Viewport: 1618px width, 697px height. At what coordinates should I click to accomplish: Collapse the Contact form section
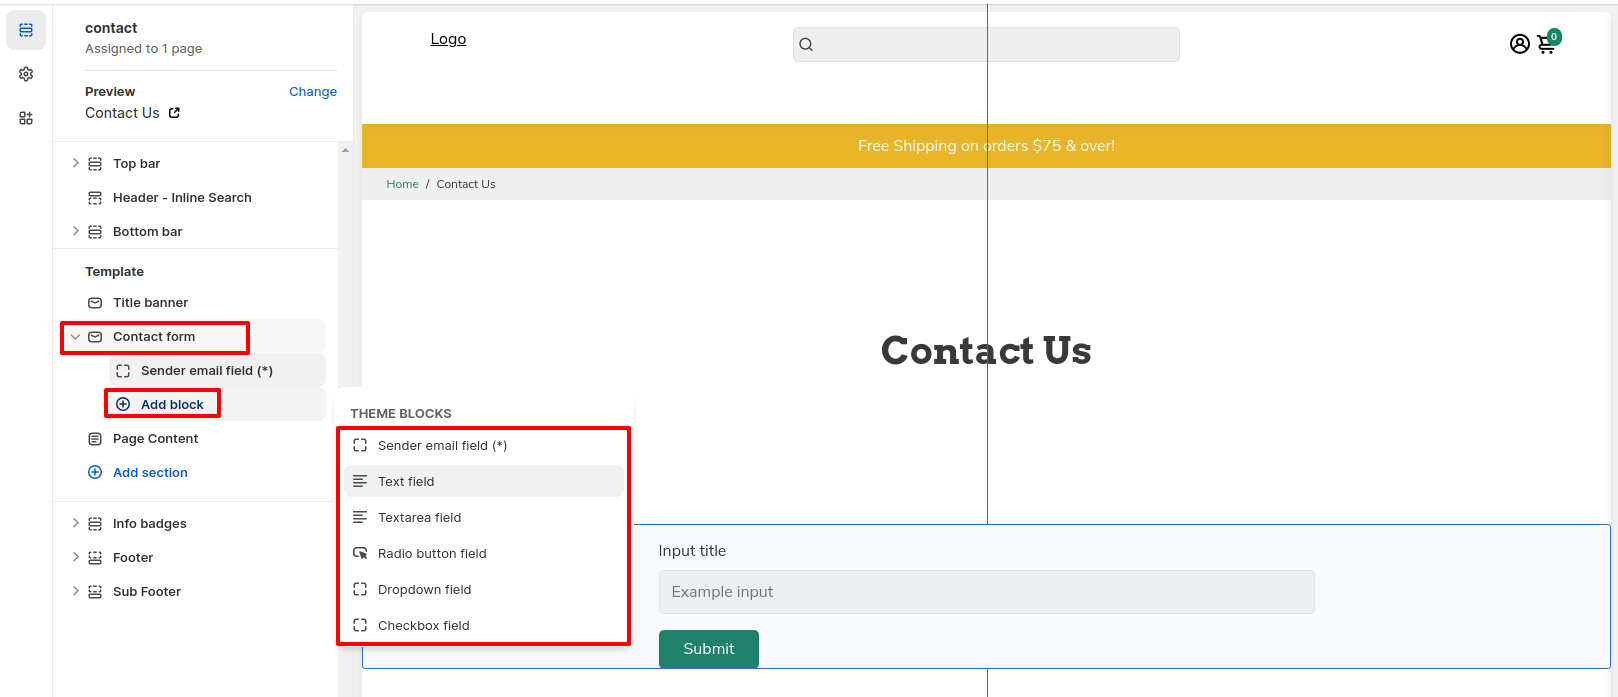point(75,337)
